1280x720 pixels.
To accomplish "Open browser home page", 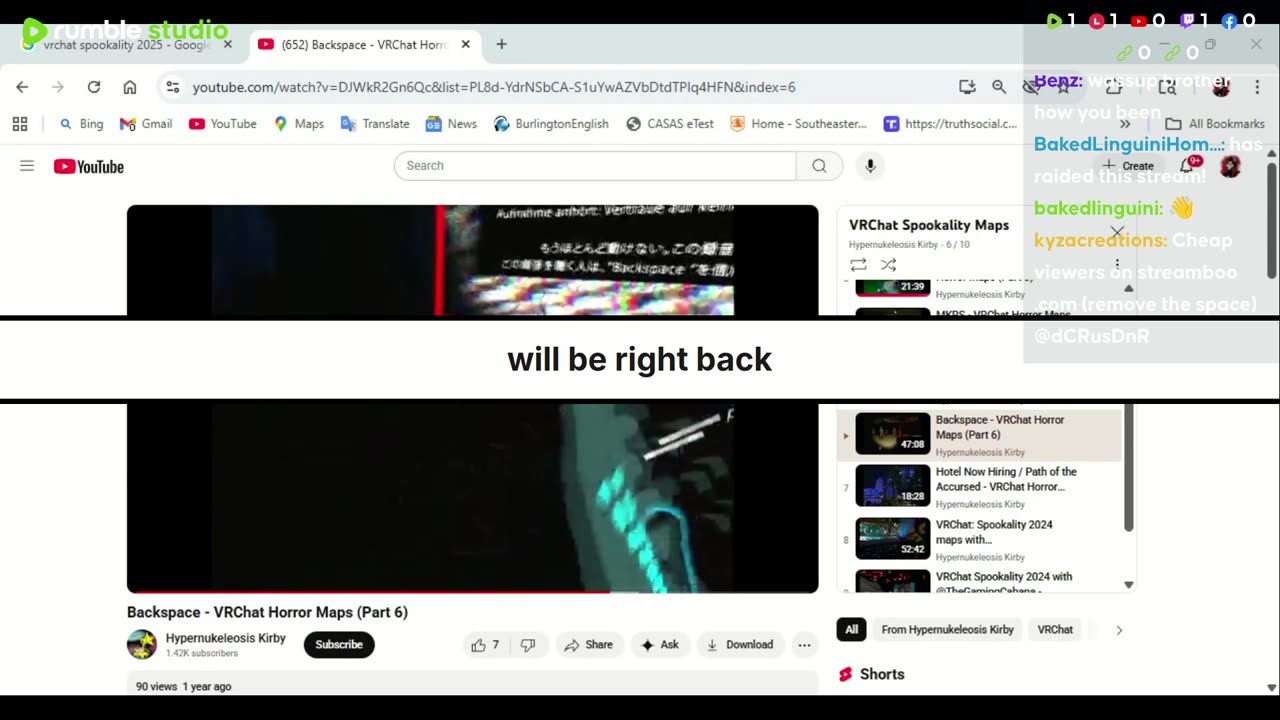I will (x=130, y=87).
